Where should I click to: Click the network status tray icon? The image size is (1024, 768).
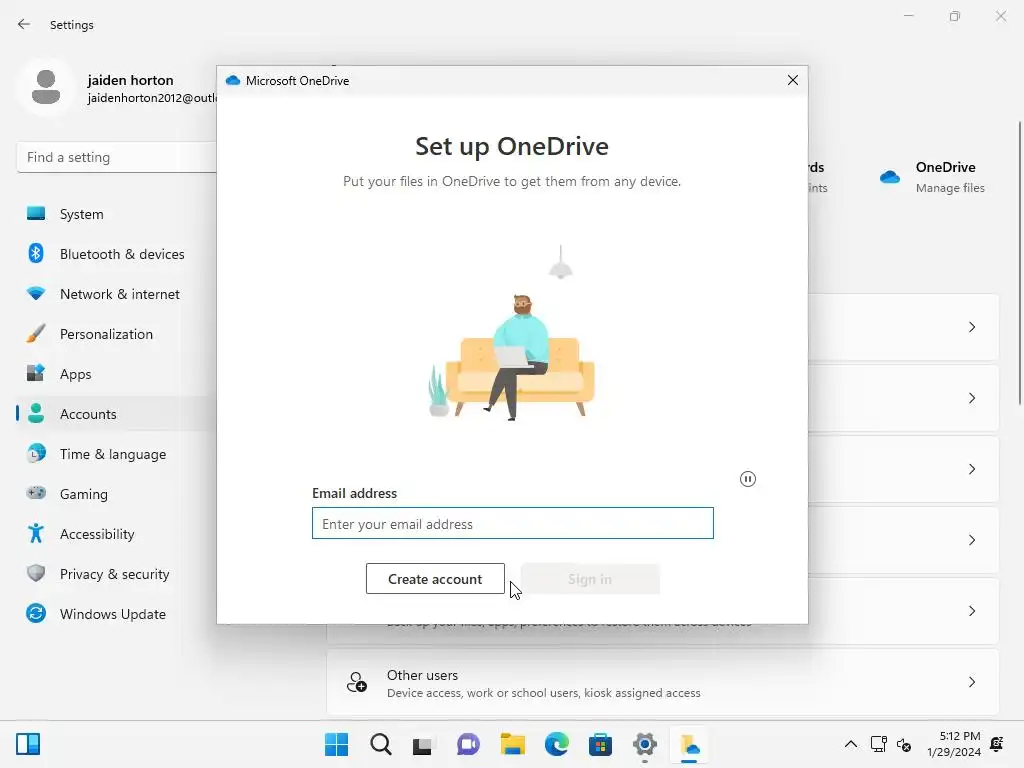coord(878,744)
